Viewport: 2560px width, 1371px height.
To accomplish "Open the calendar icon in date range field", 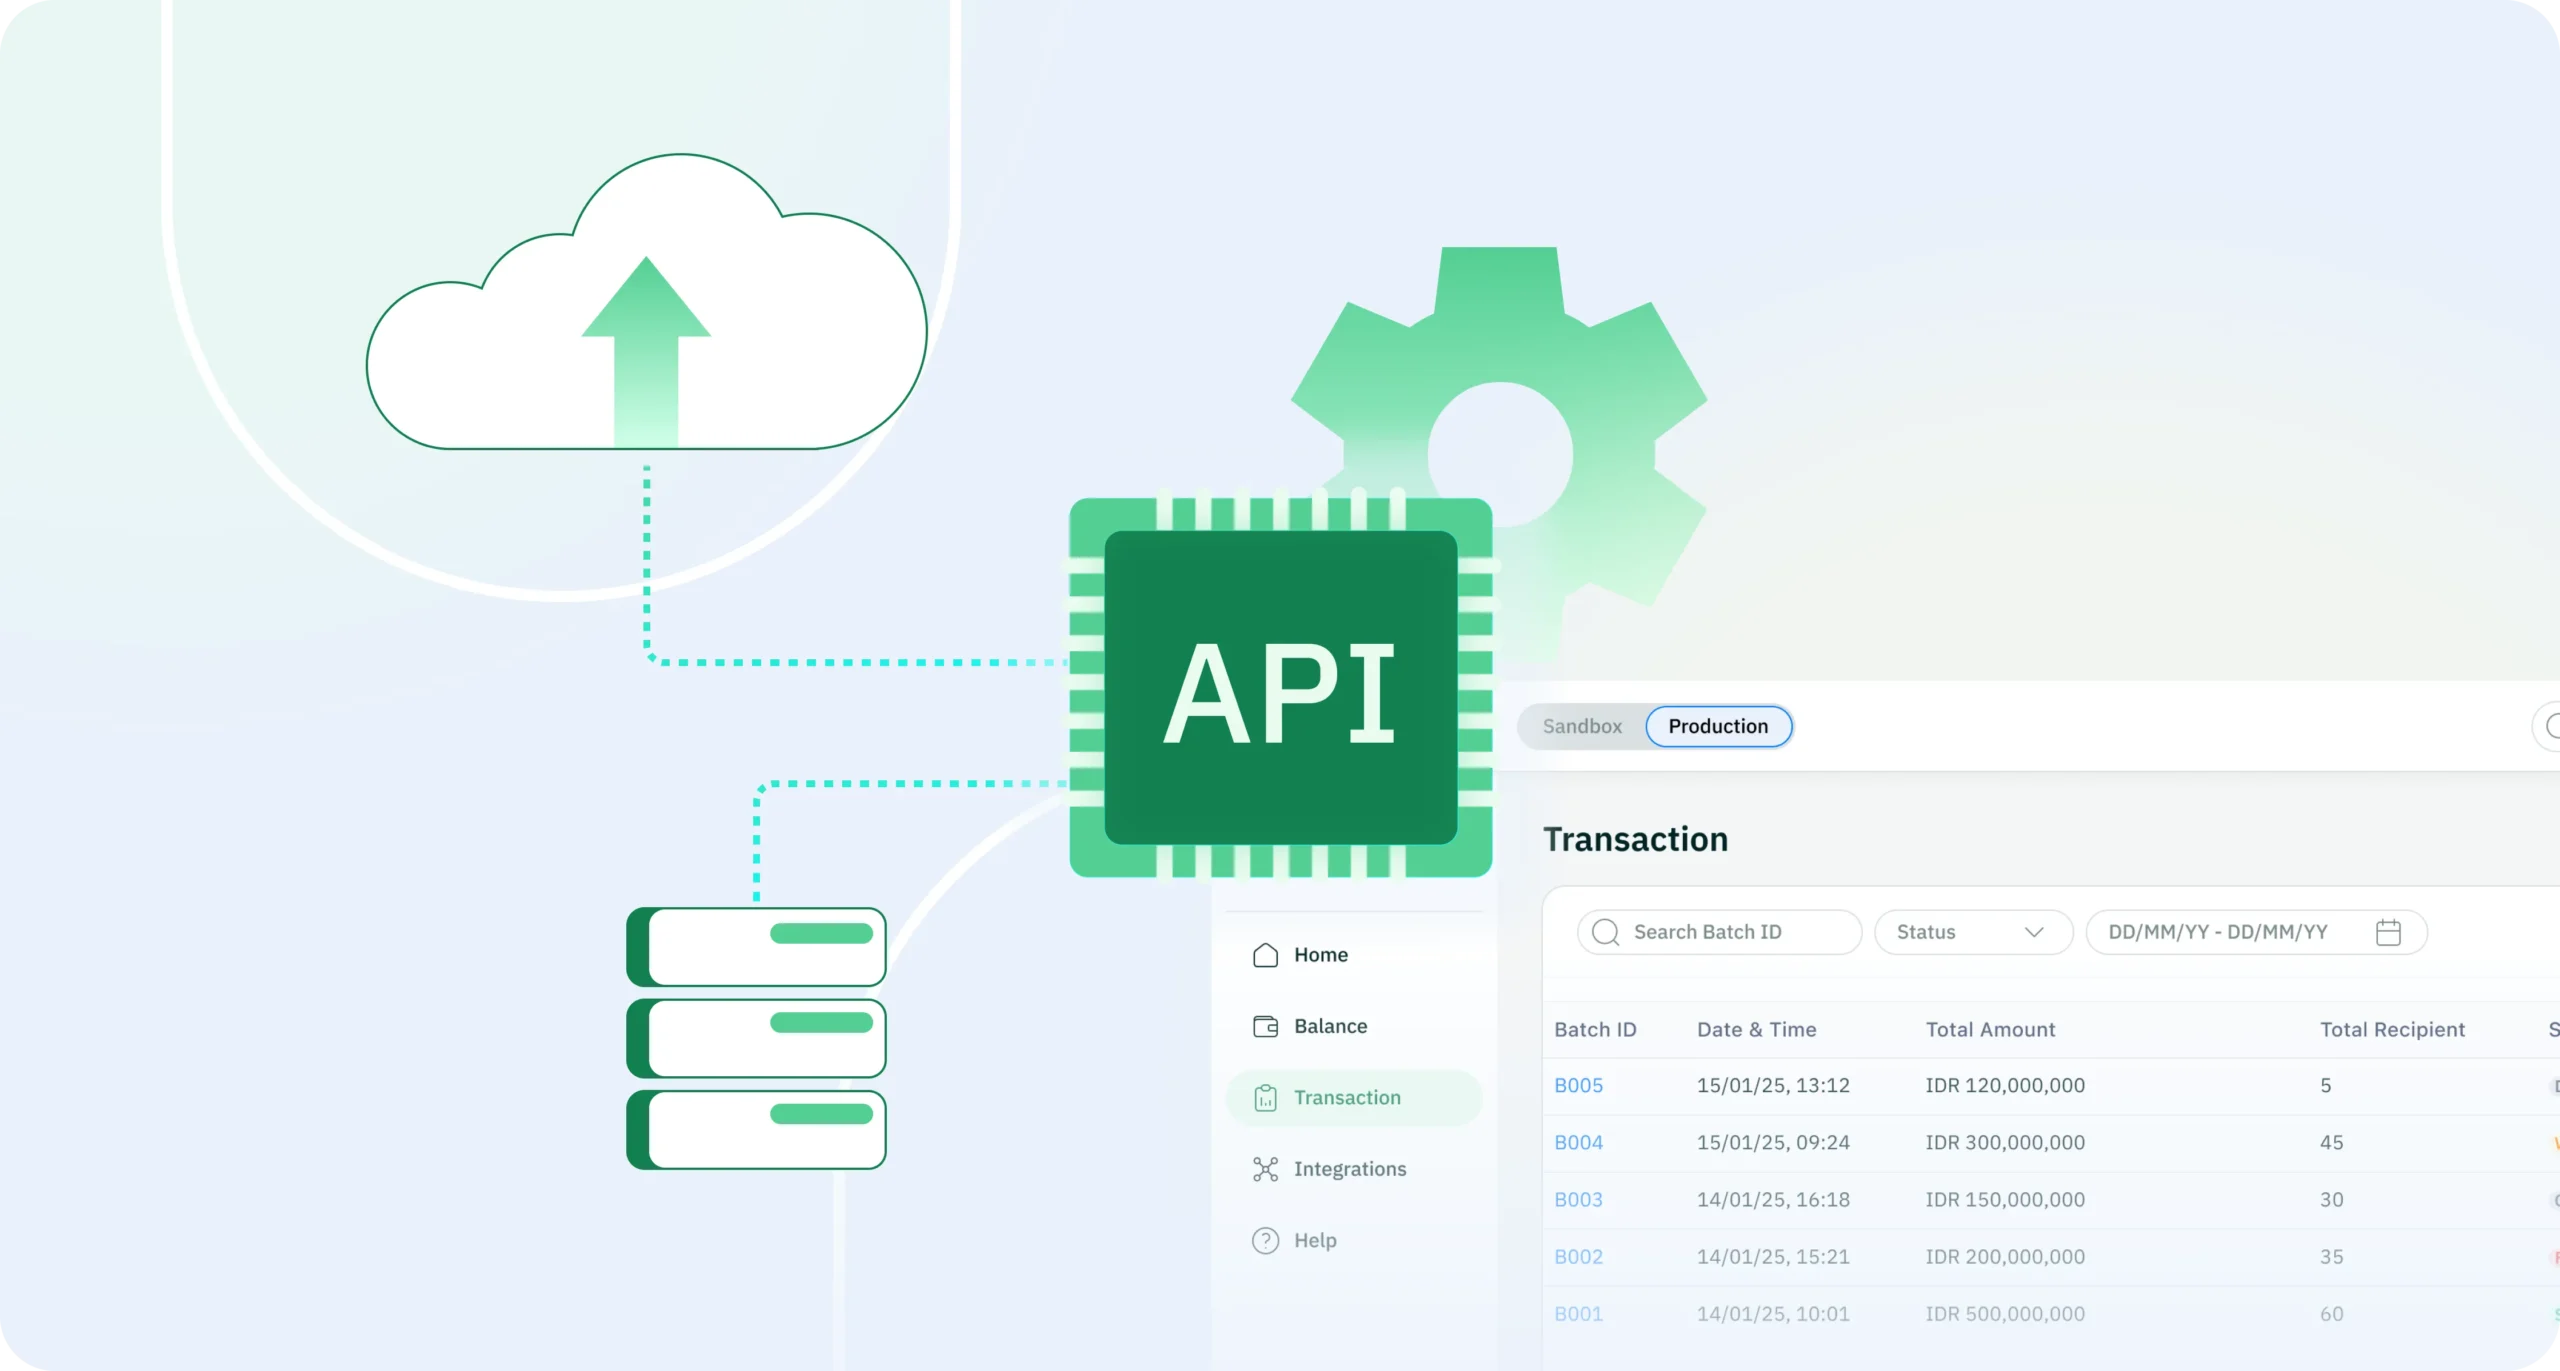I will coord(2388,932).
